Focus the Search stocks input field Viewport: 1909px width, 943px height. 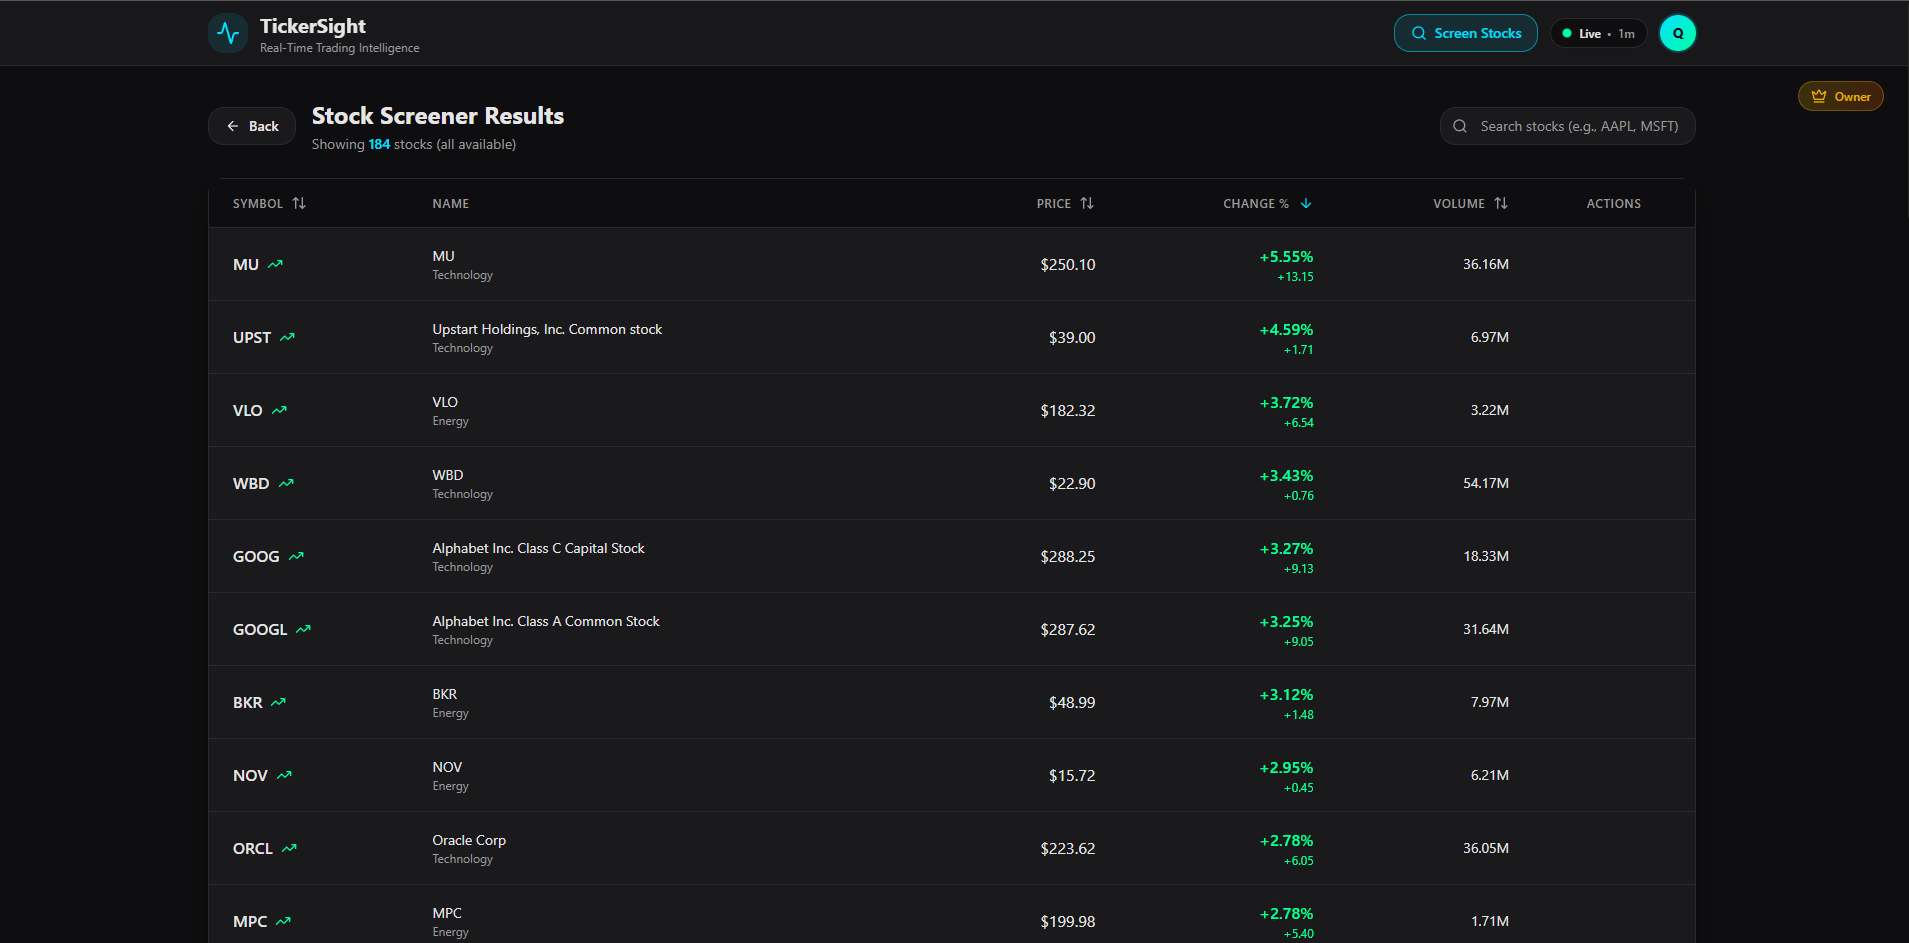[x=1568, y=126]
